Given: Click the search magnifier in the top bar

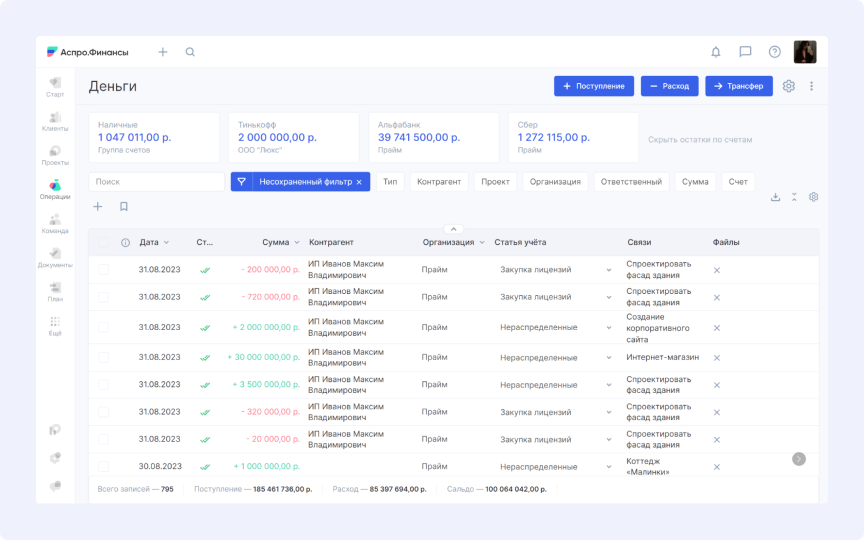Looking at the screenshot, I should [190, 52].
